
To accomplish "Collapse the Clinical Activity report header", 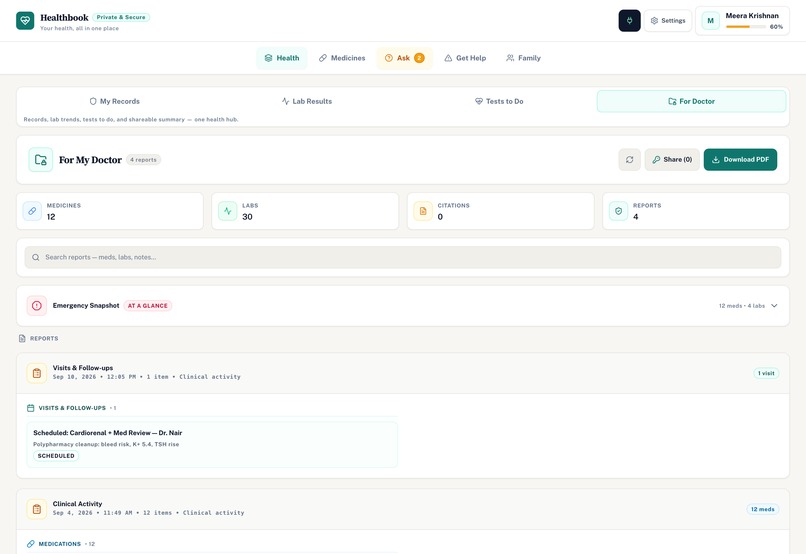I will 403,509.
